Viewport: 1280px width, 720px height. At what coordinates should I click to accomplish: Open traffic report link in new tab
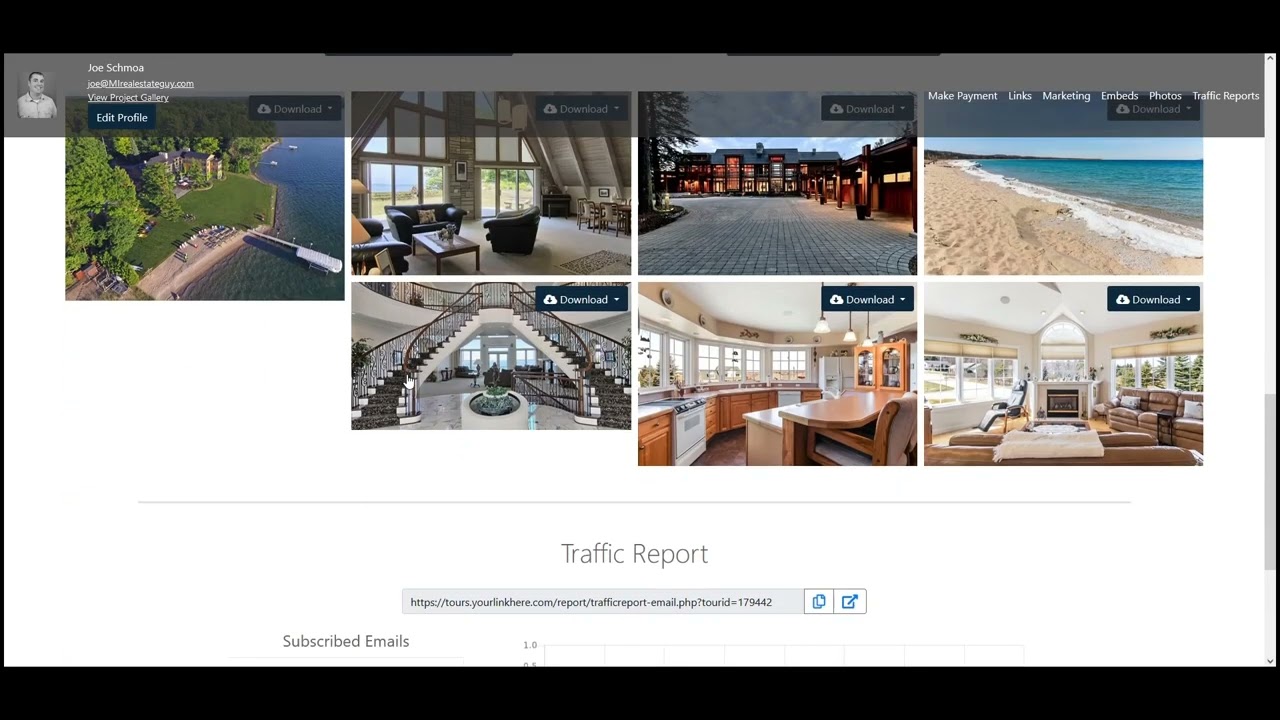(850, 602)
